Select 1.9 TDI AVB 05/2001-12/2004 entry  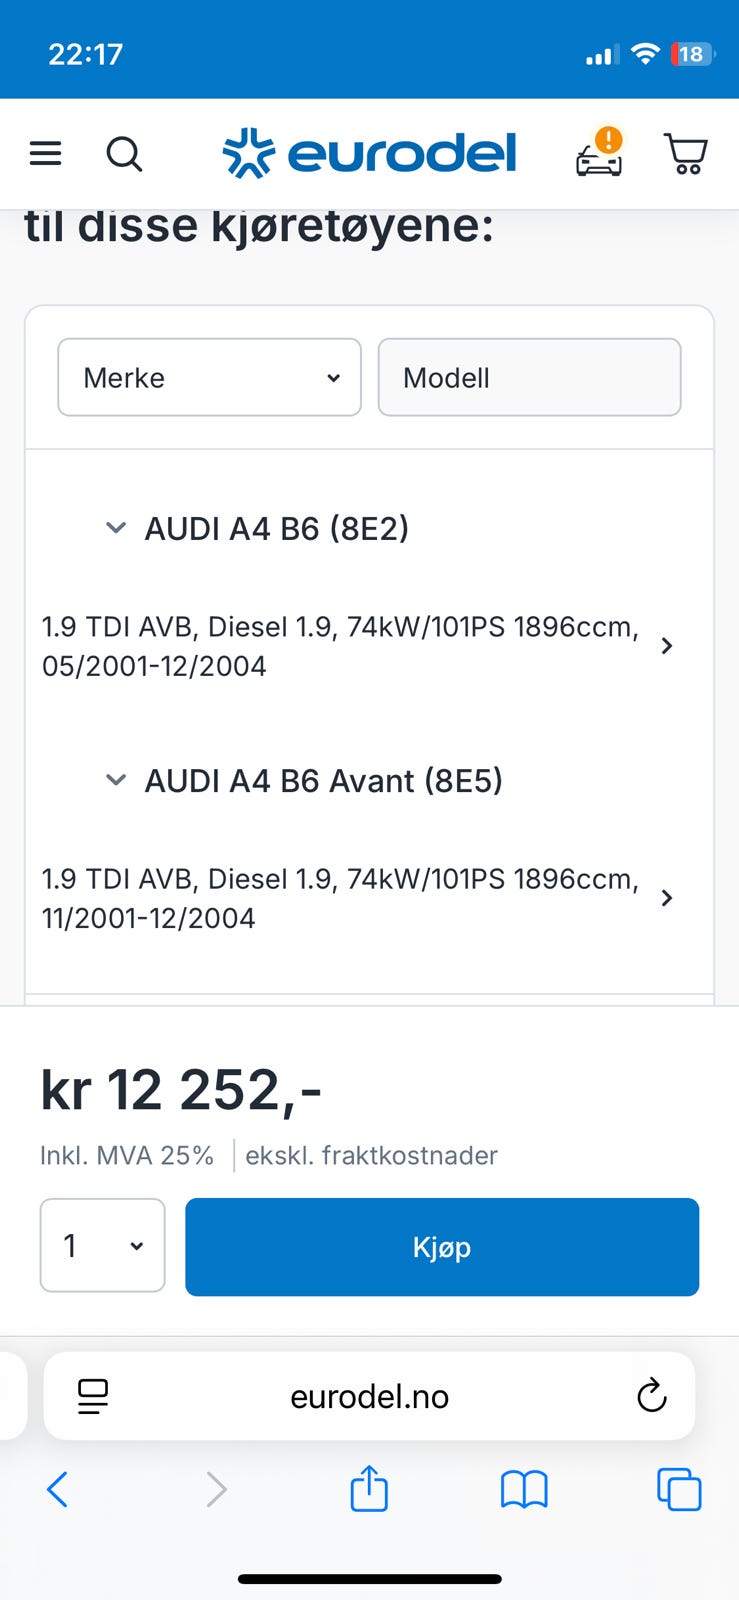(355, 646)
